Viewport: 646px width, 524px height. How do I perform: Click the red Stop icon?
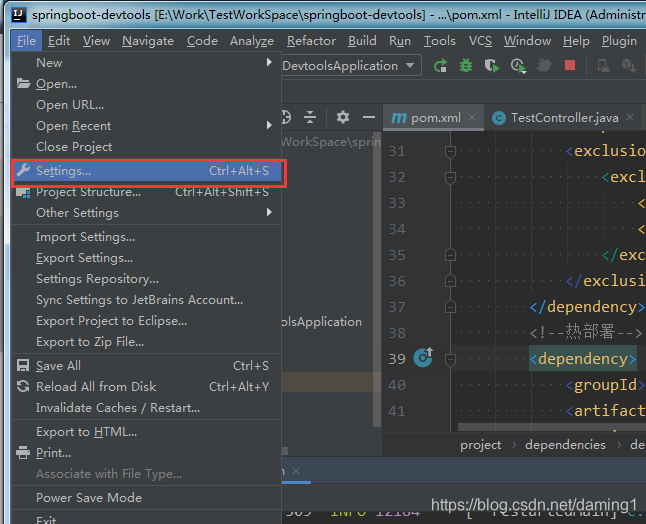(x=570, y=65)
